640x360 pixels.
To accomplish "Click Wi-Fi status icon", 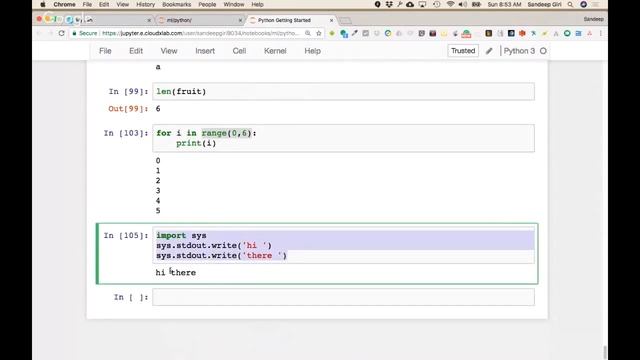I will pyautogui.click(x=450, y=4).
